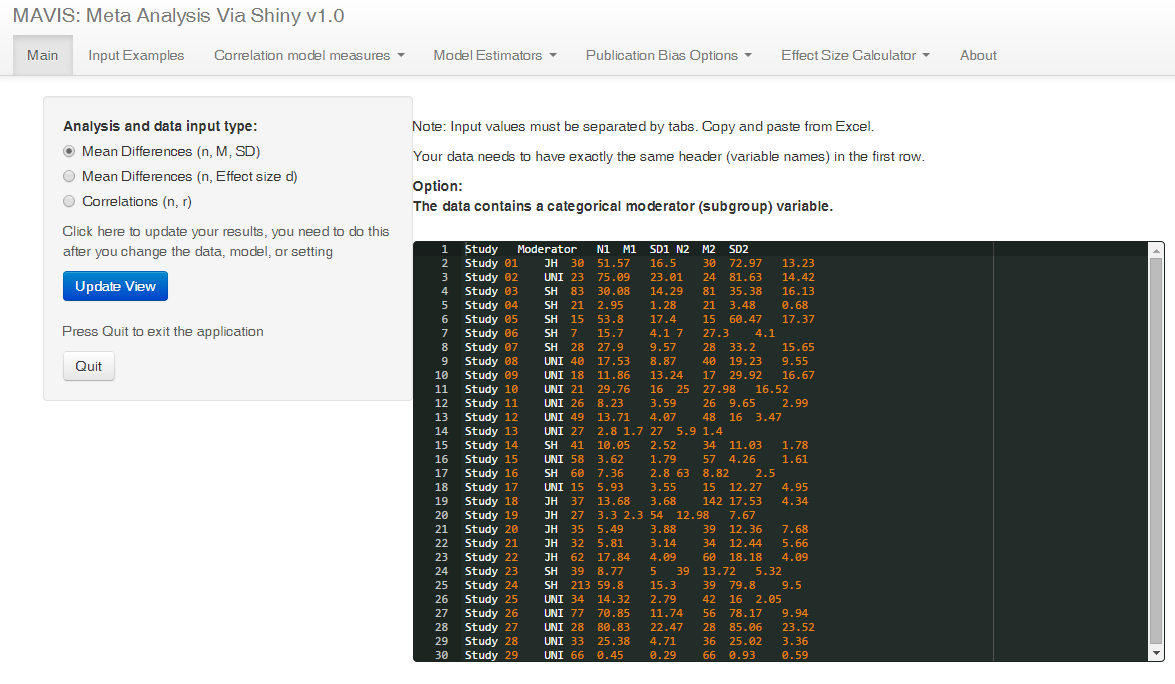Image resolution: width=1175 pixels, height=684 pixels.
Task: Click scrollbar down arrow in data editor
Action: [x=1156, y=653]
